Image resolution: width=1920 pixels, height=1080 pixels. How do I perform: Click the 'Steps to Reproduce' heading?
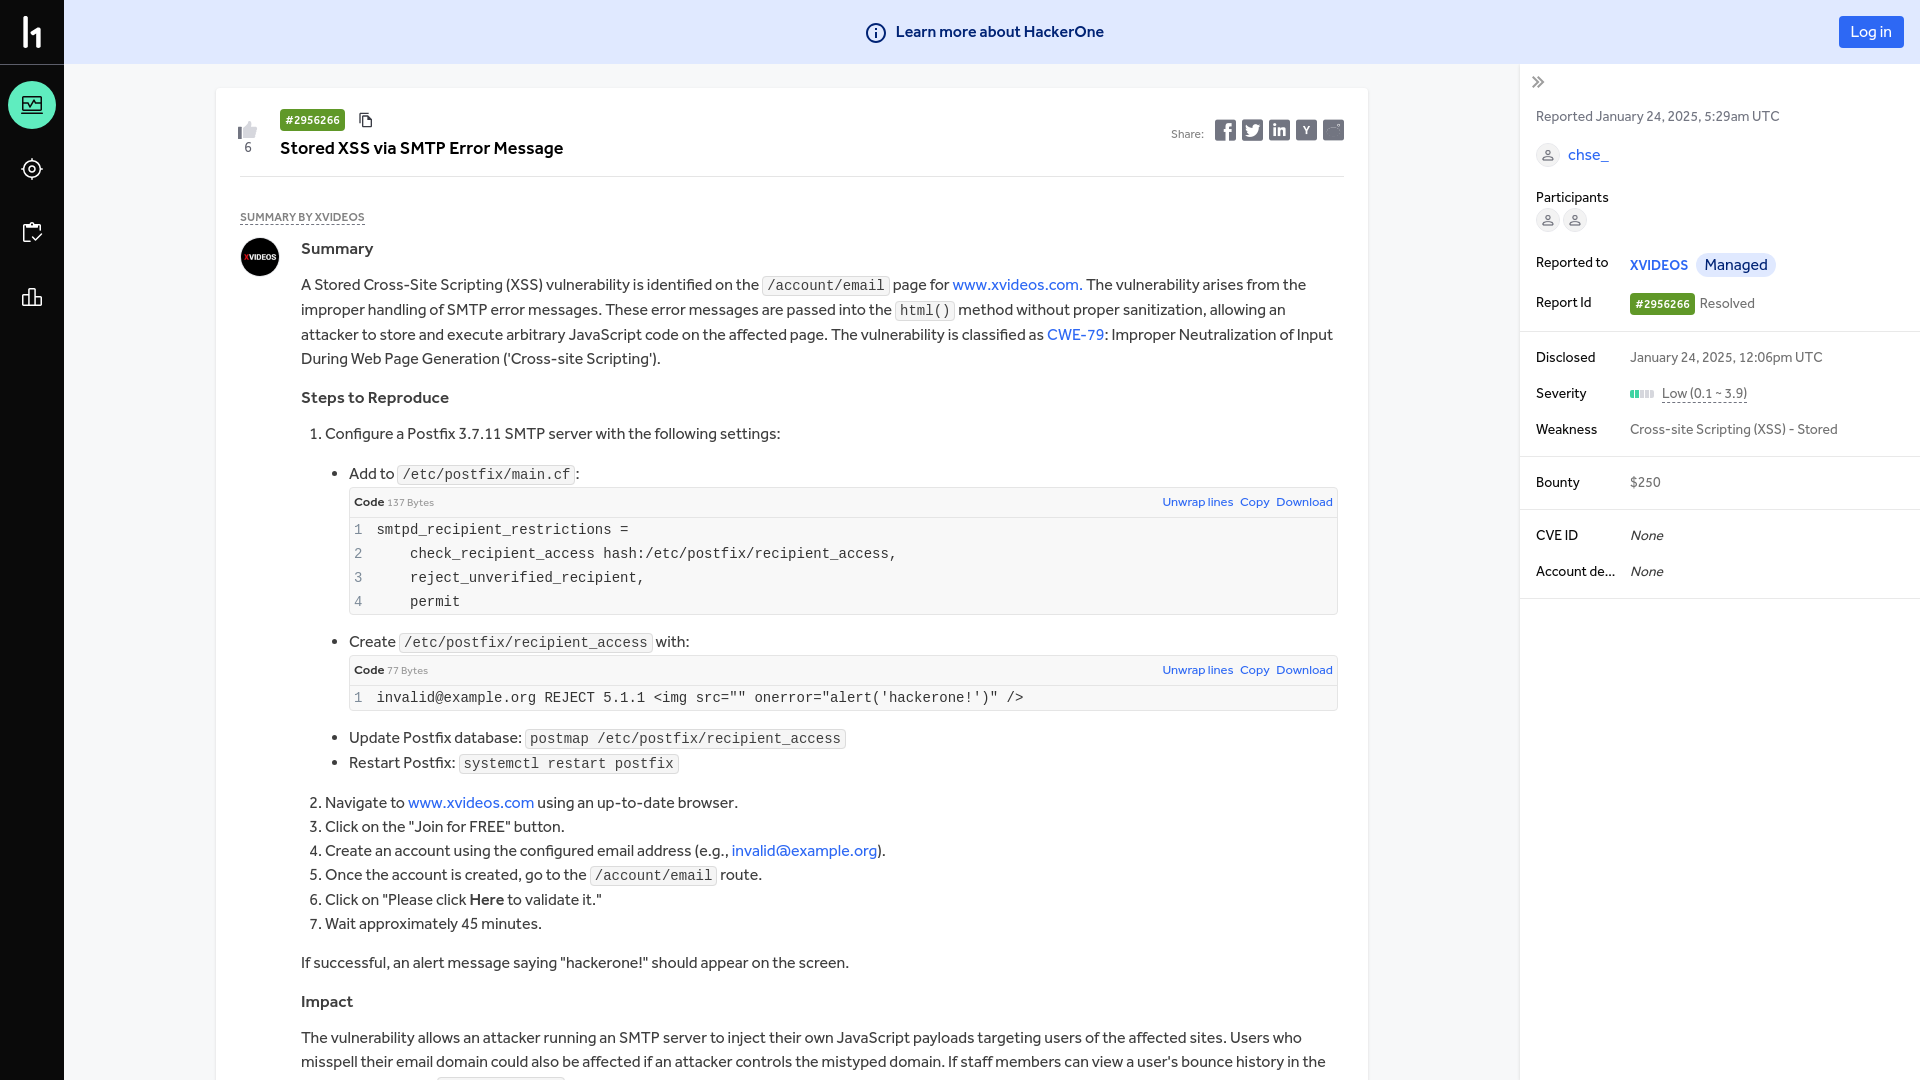(x=374, y=398)
